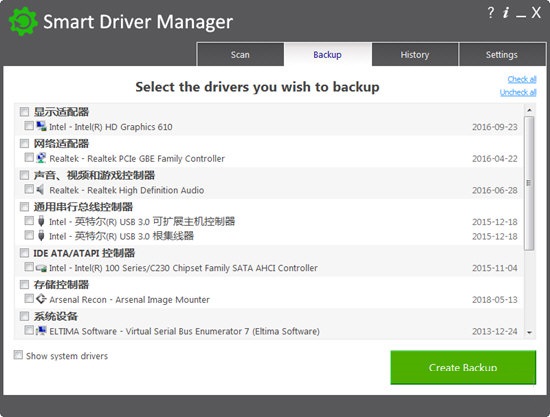Screen dimensions: 550x417
Task: Check the 通用串行总线控制器 category checkbox
Action: coord(24,207)
